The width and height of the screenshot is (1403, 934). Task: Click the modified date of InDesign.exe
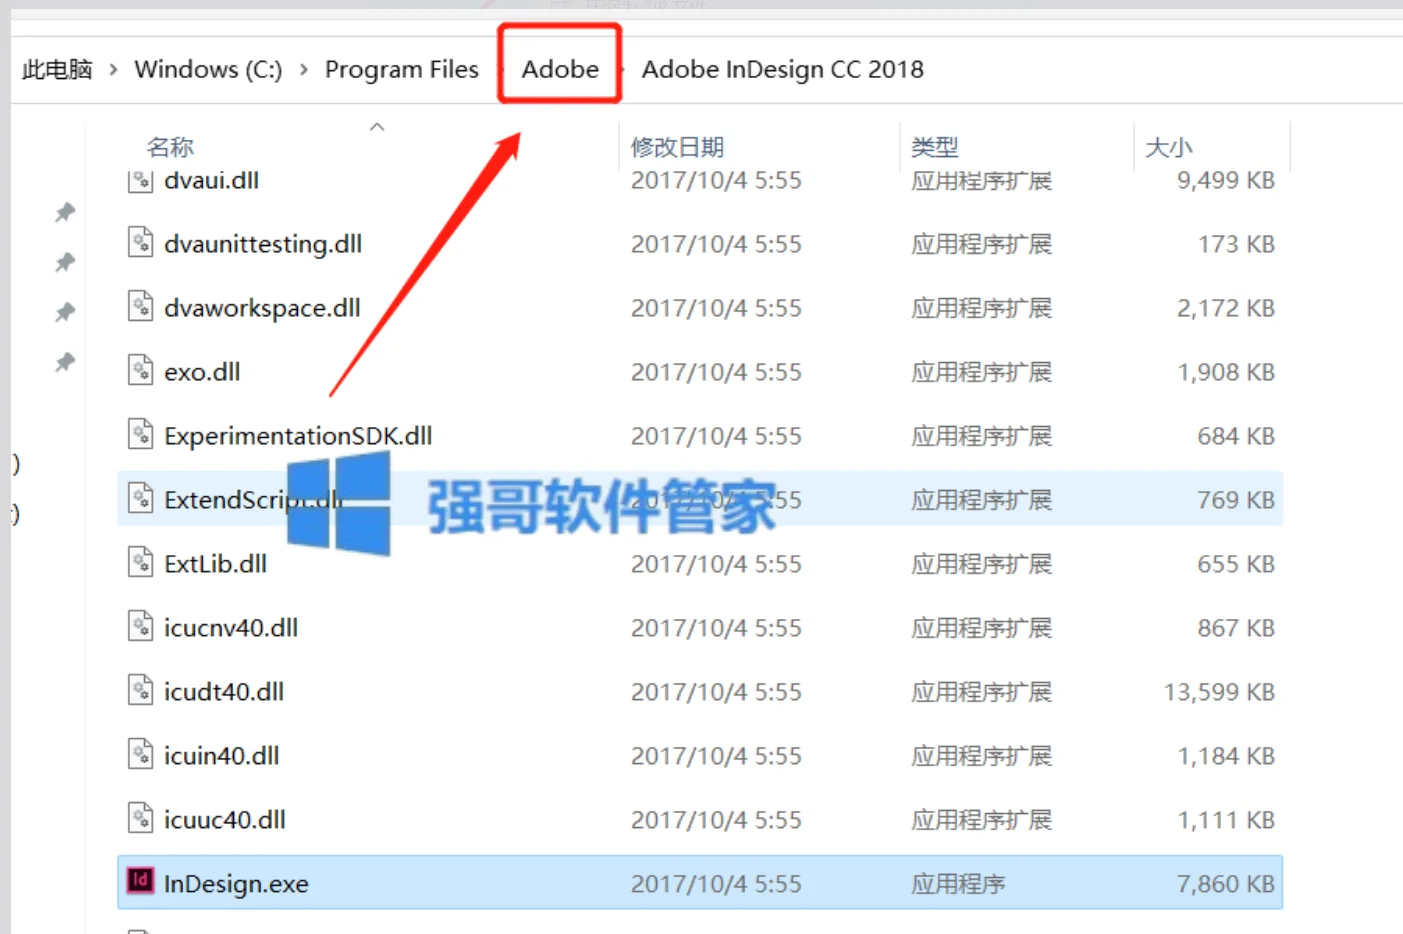716,884
